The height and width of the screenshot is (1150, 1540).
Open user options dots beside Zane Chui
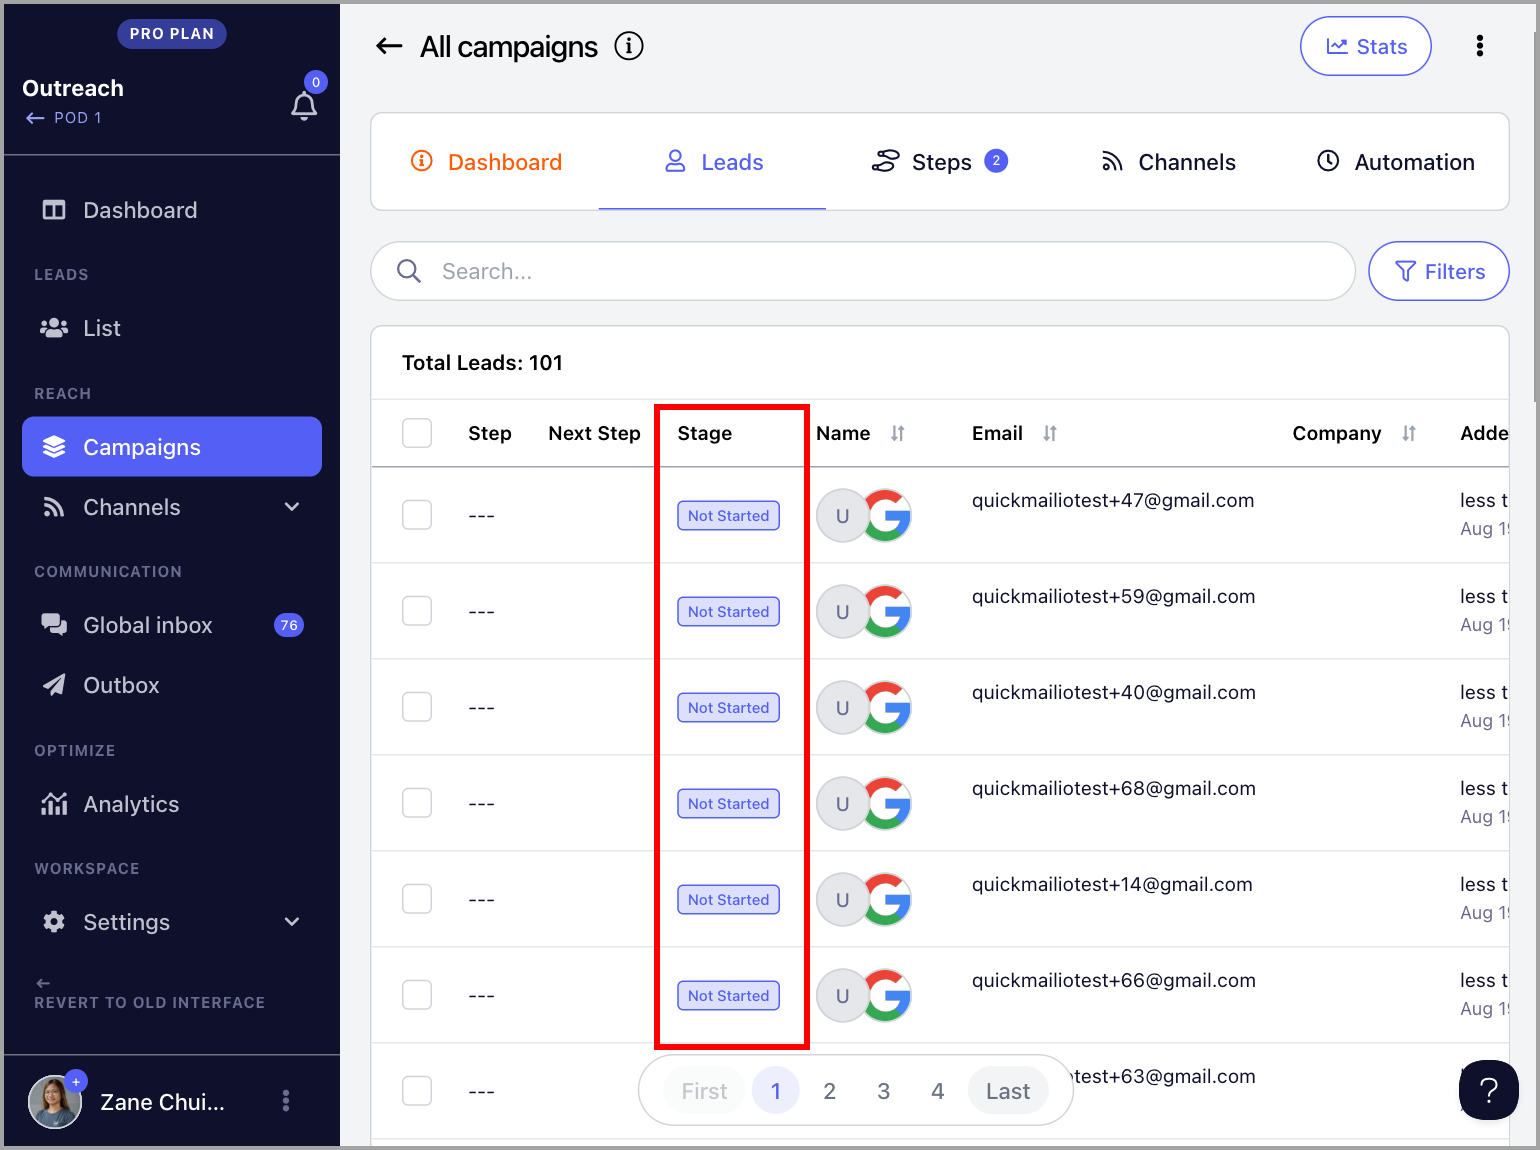tap(286, 1101)
